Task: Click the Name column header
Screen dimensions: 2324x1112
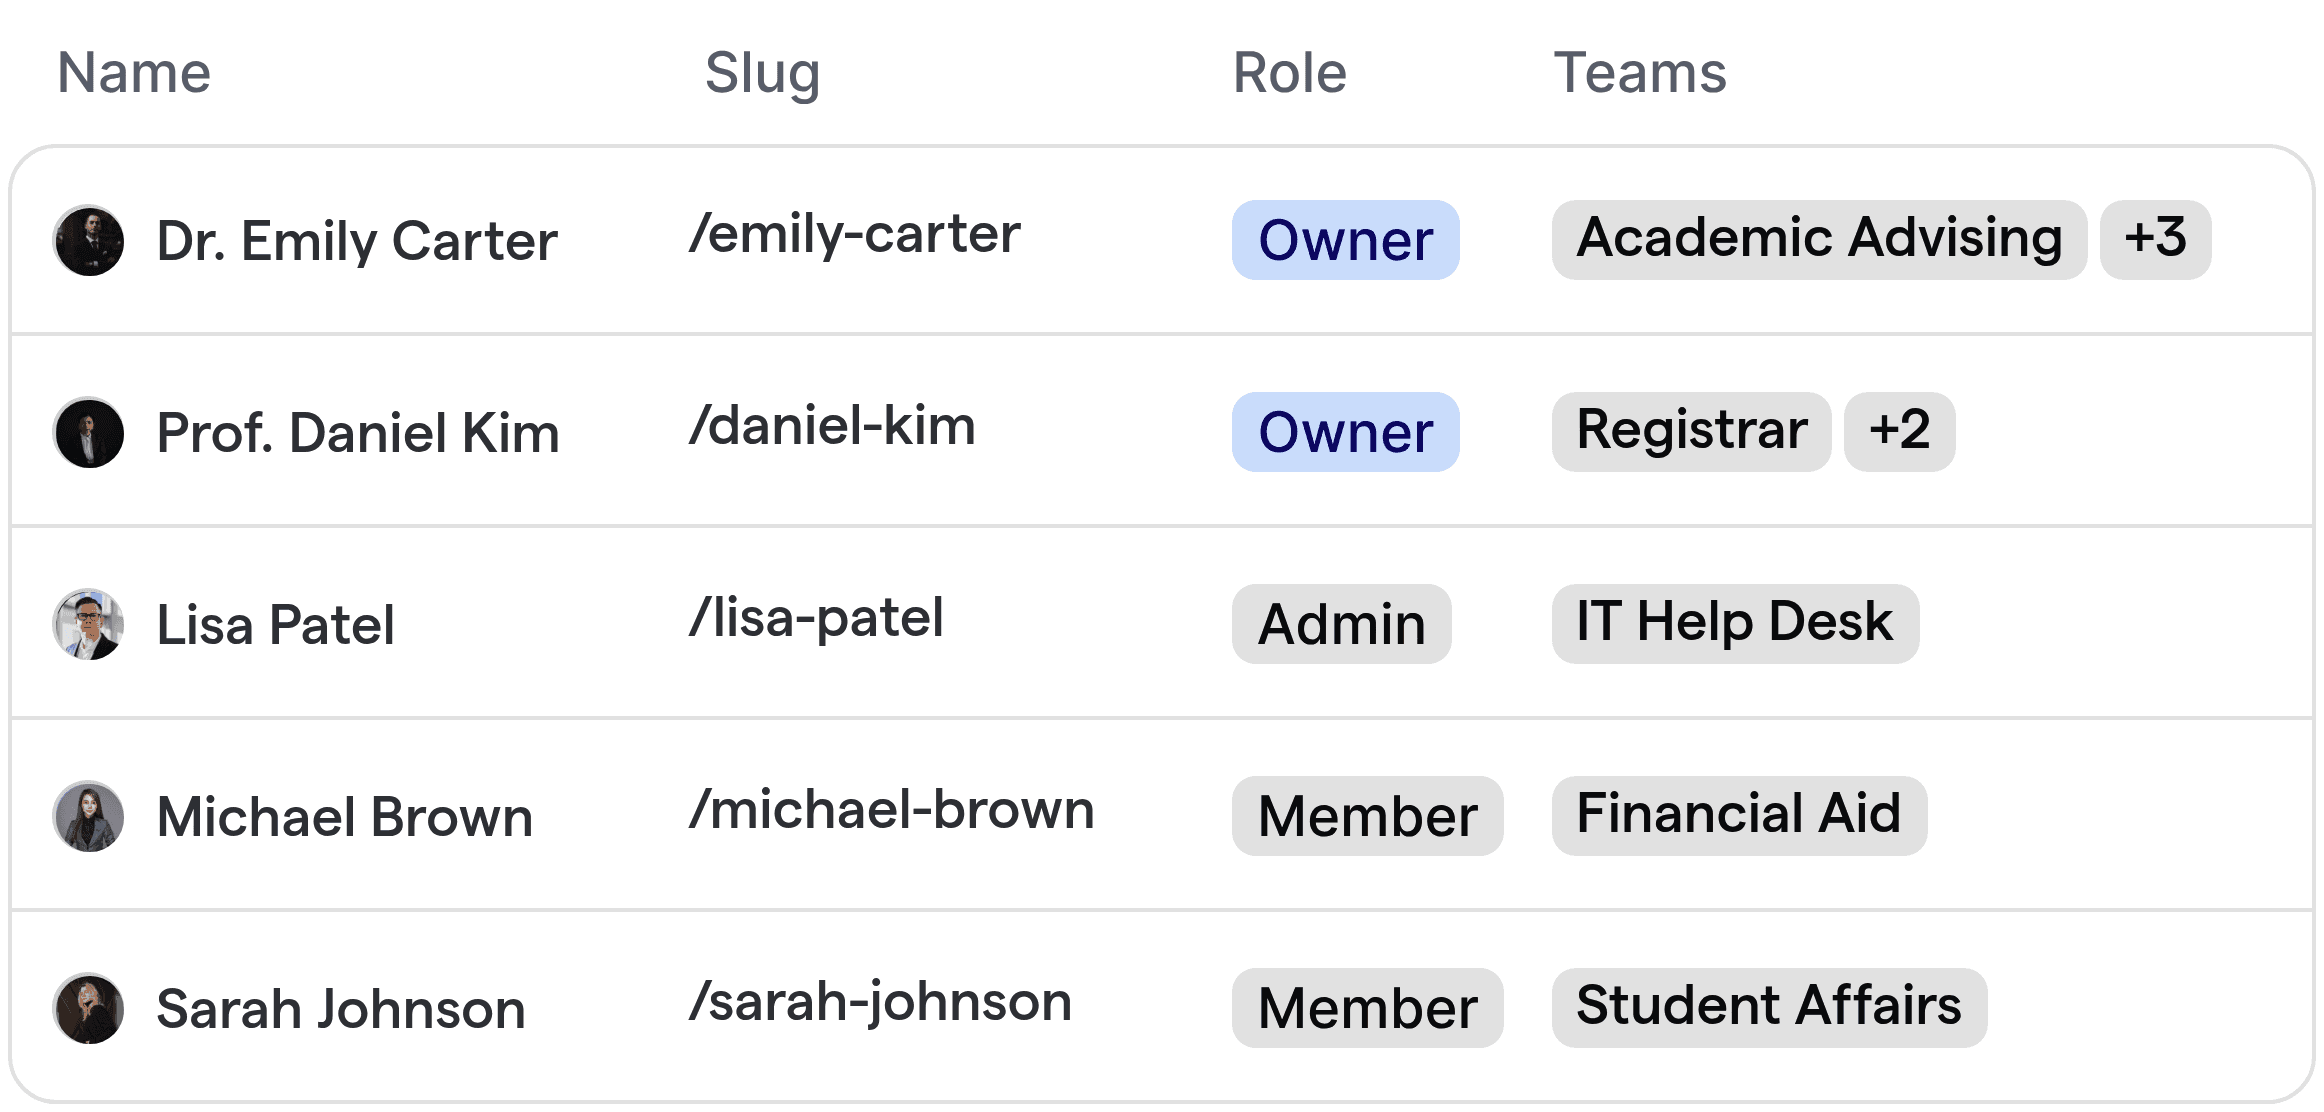Action: (133, 72)
